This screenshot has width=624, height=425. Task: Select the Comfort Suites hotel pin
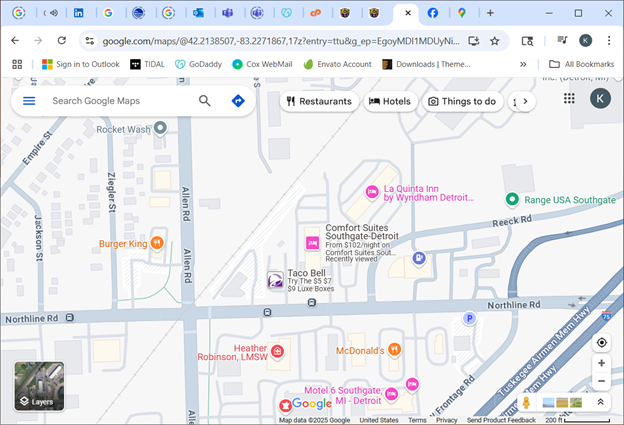tap(312, 243)
